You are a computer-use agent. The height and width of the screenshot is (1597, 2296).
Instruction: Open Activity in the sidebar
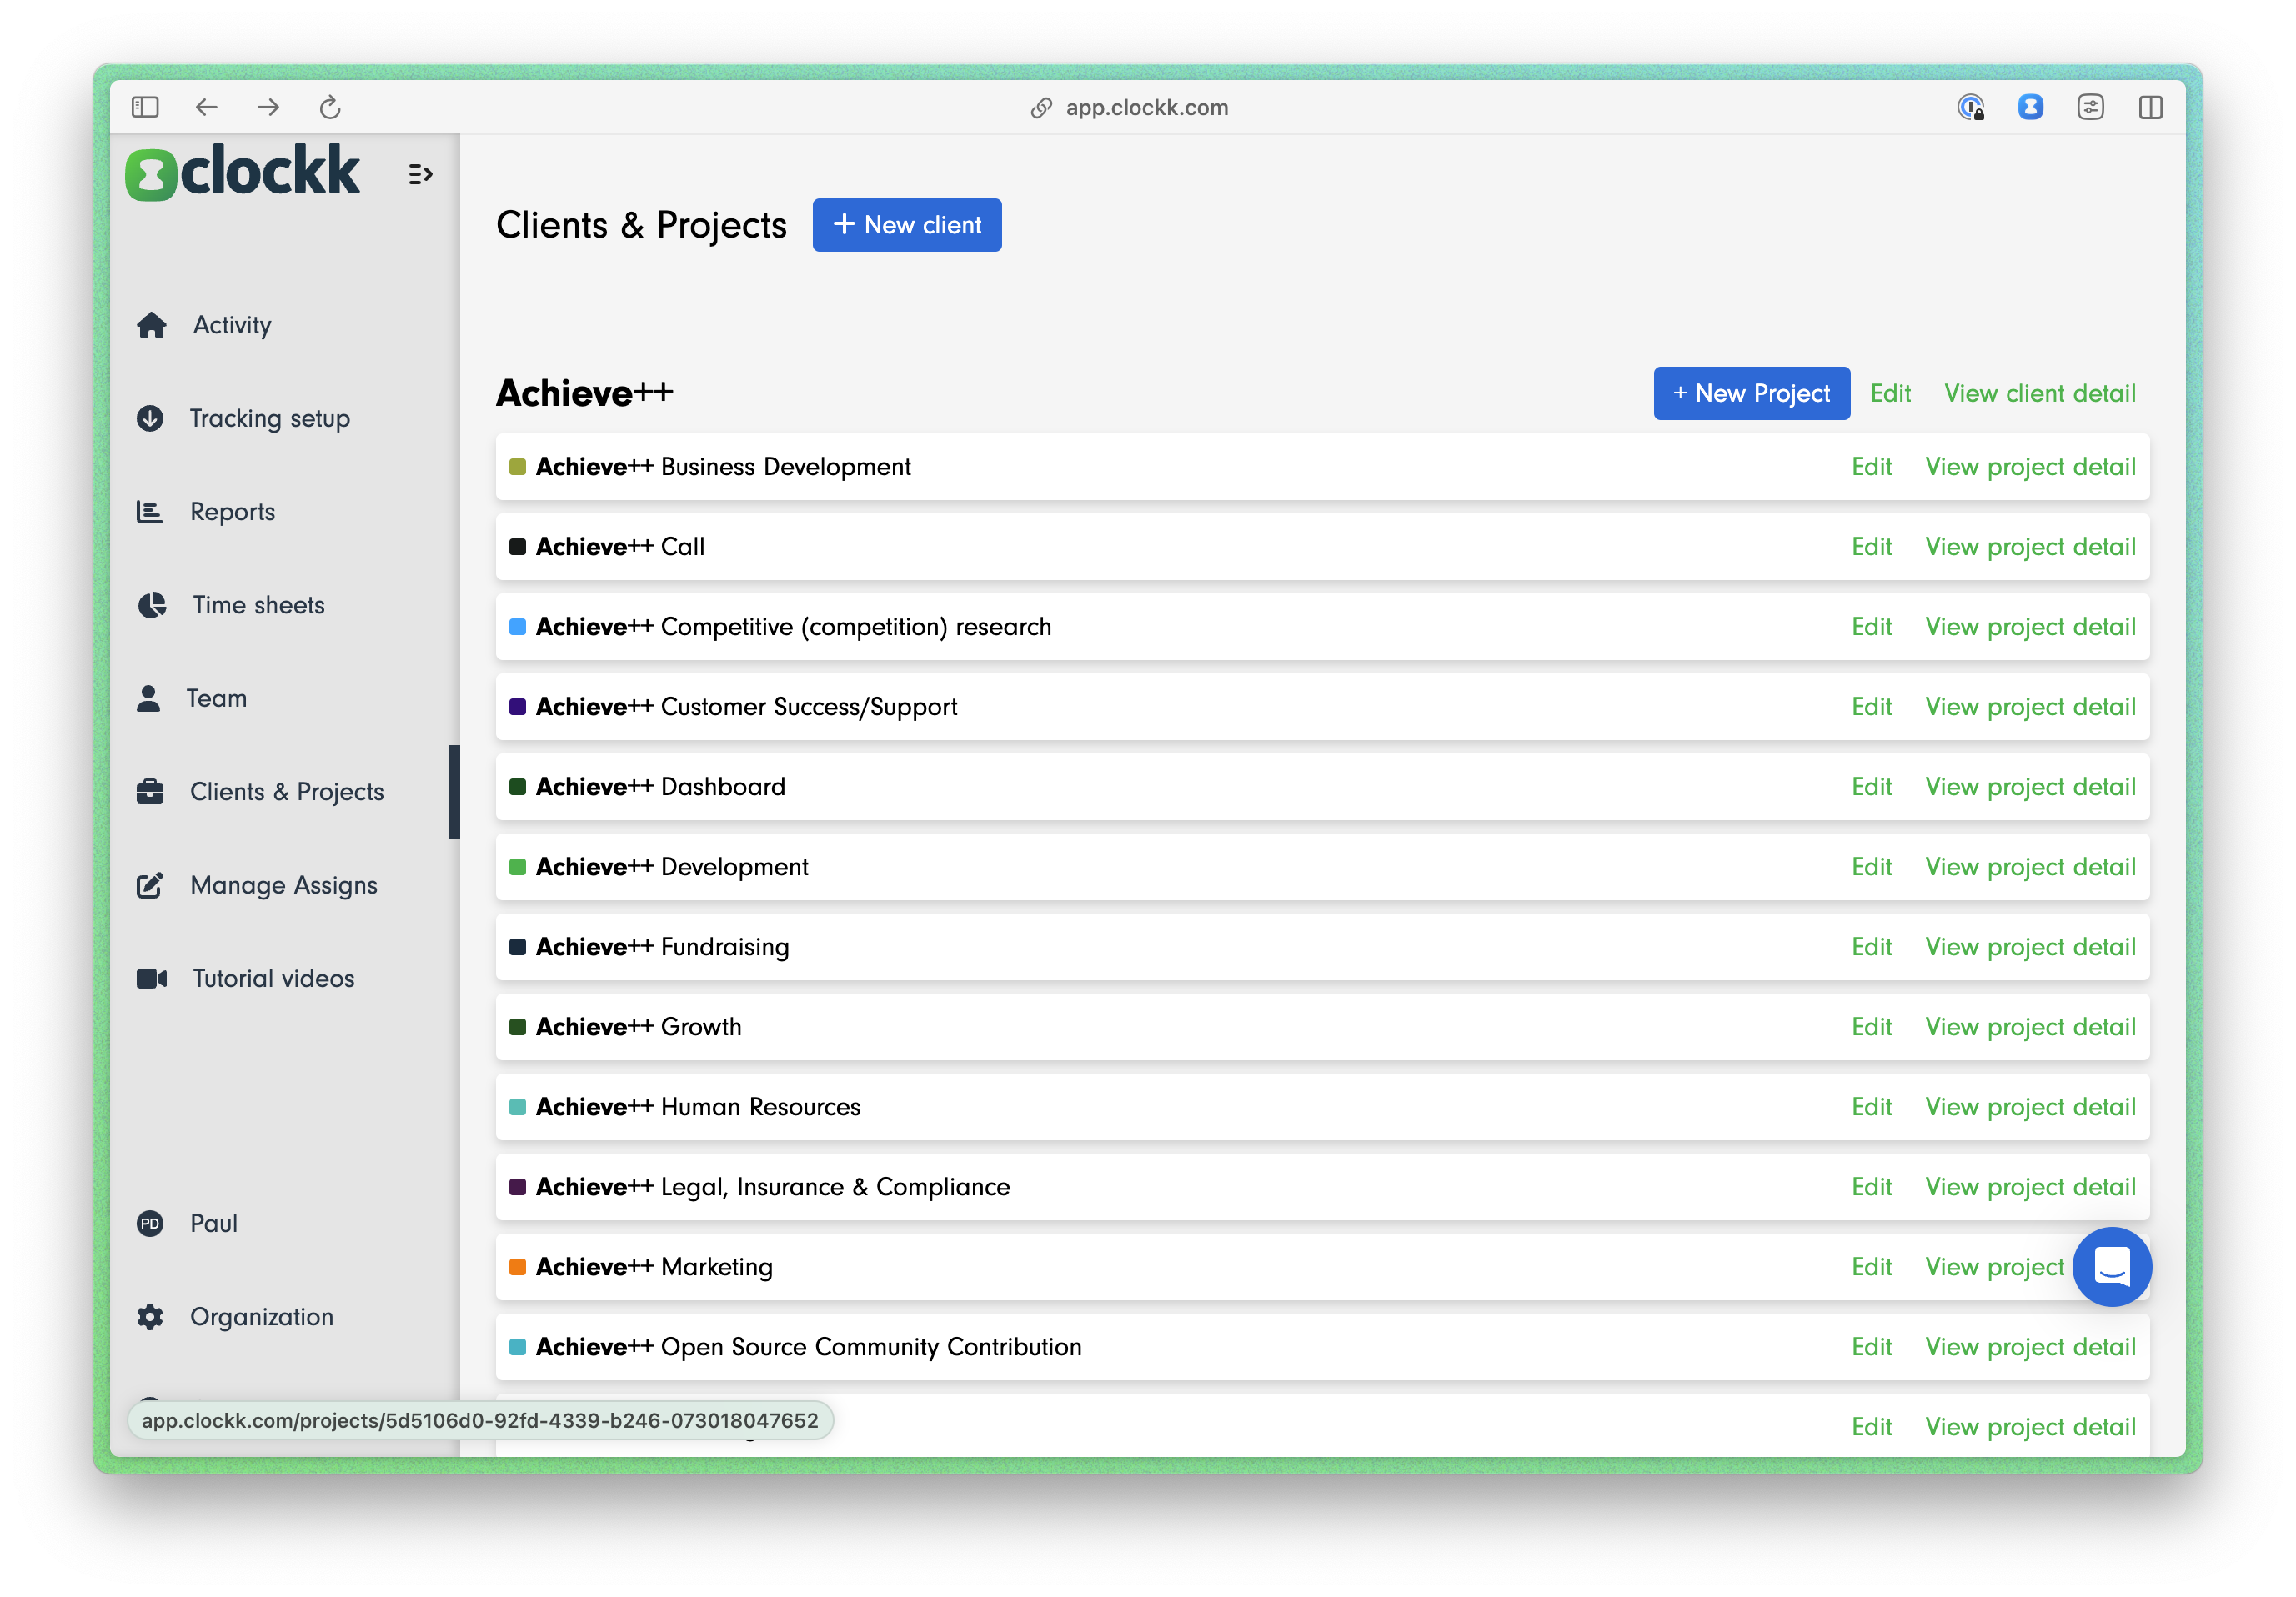pyautogui.click(x=232, y=325)
